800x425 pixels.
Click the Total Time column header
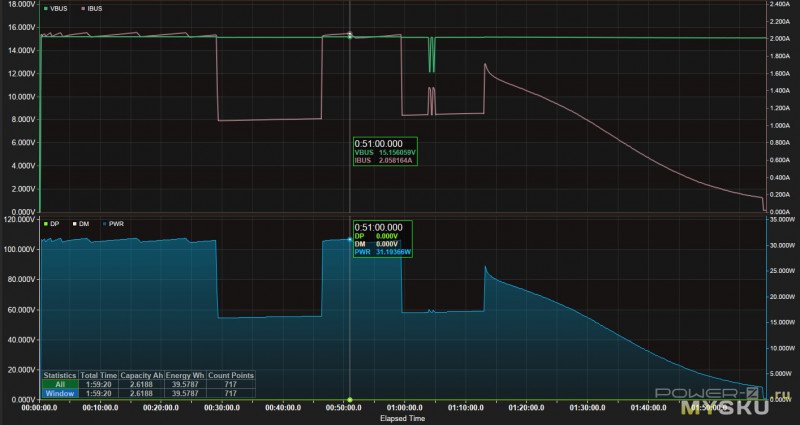coord(96,376)
